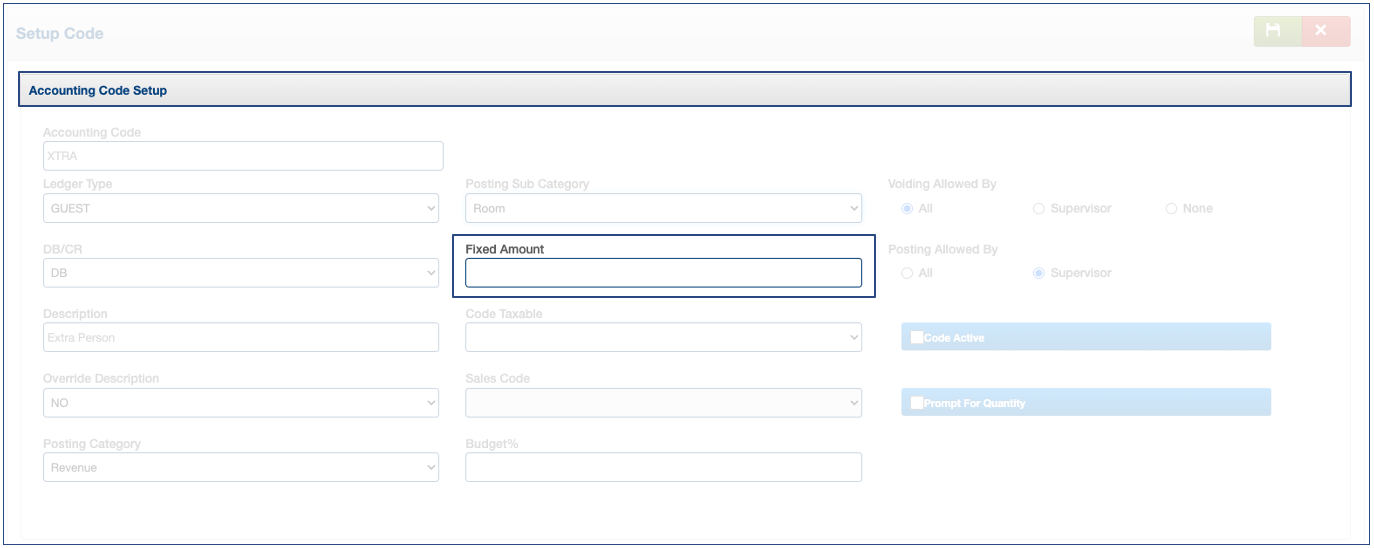Focus the Description field with Extra Person
1374x548 pixels.
240,337
